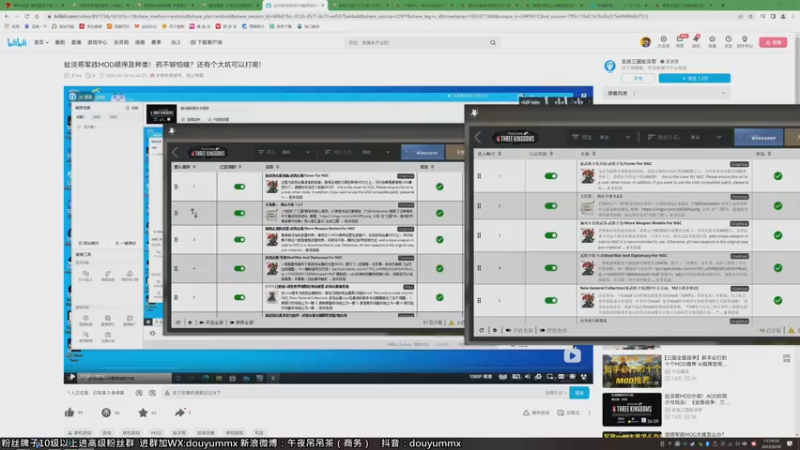
Task: Grab the drag handle of mod row 1 in front launcher
Action: (479, 176)
